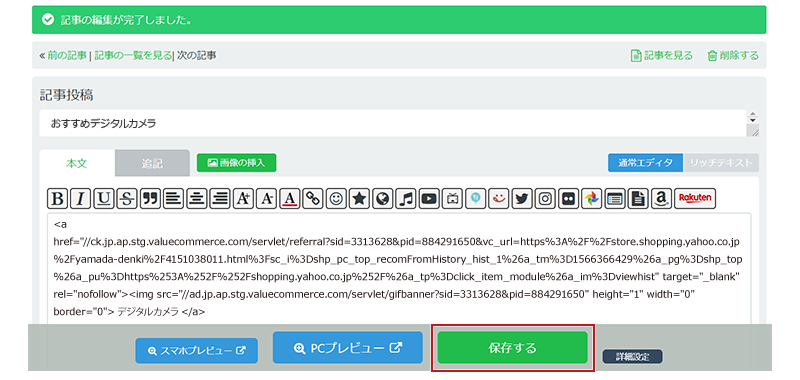Image resolution: width=800 pixels, height=380 pixels.
Task: Click 削除する to delete the article
Action: (x=733, y=56)
